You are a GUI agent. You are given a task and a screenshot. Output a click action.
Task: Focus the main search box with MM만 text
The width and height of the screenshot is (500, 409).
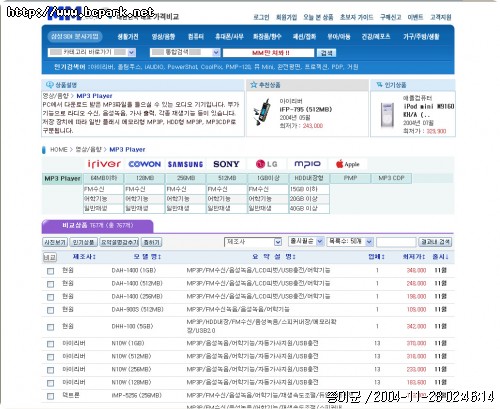click(x=268, y=53)
